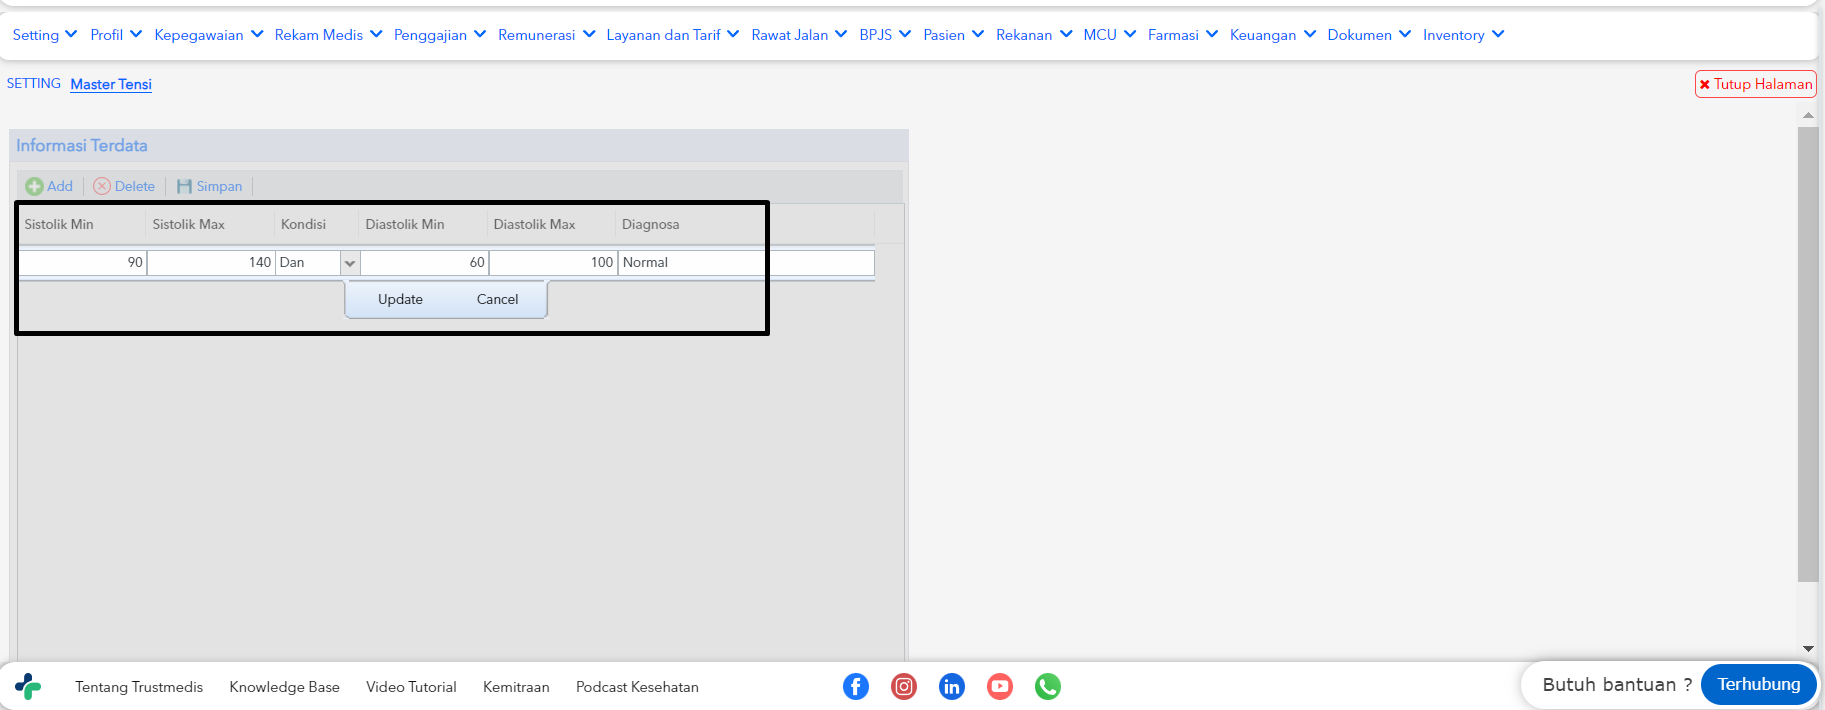Click the Sistolik Max column header

coord(210,224)
